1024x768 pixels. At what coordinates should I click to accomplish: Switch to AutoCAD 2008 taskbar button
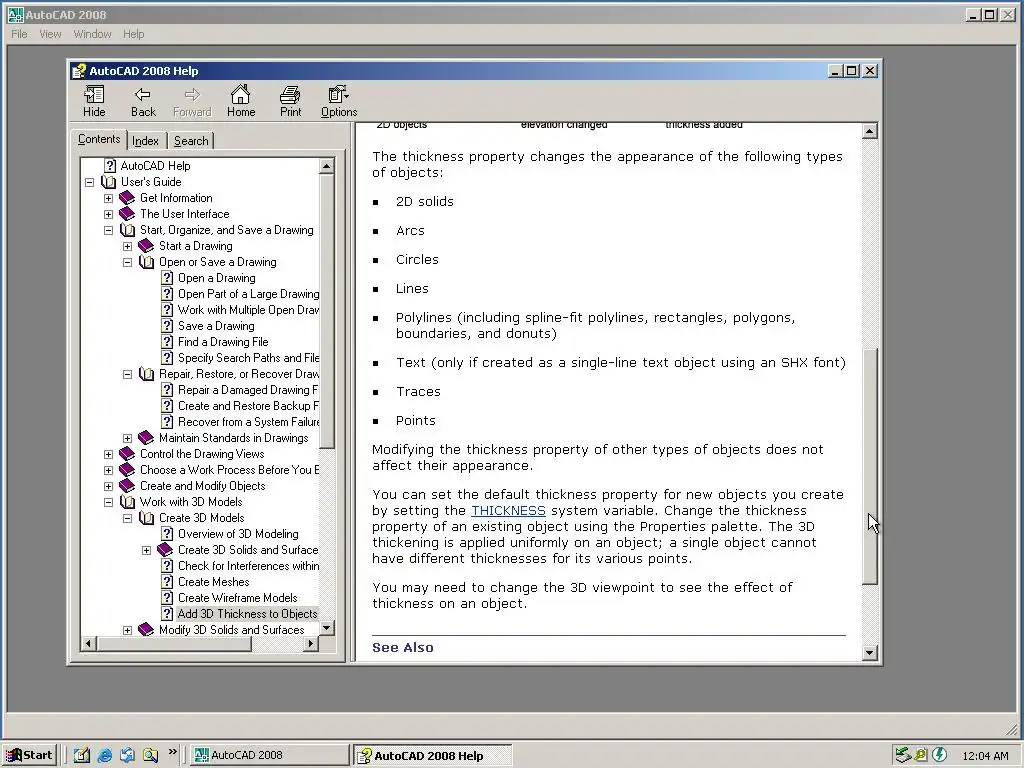pyautogui.click(x=269, y=755)
